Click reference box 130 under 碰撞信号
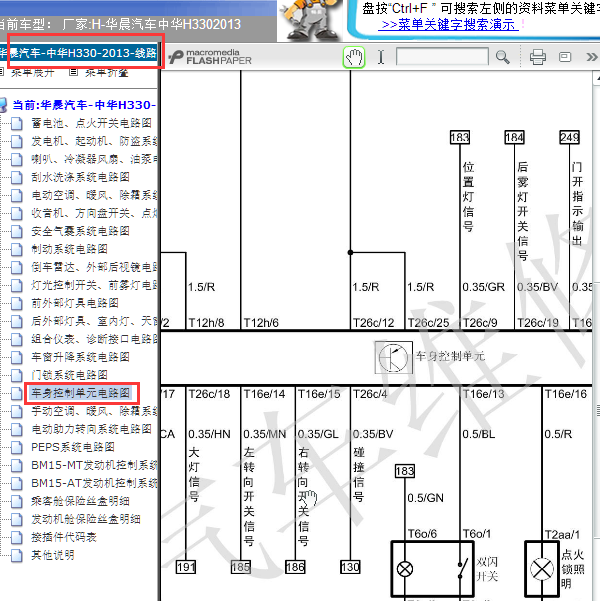The height and width of the screenshot is (601, 600). click(x=350, y=567)
